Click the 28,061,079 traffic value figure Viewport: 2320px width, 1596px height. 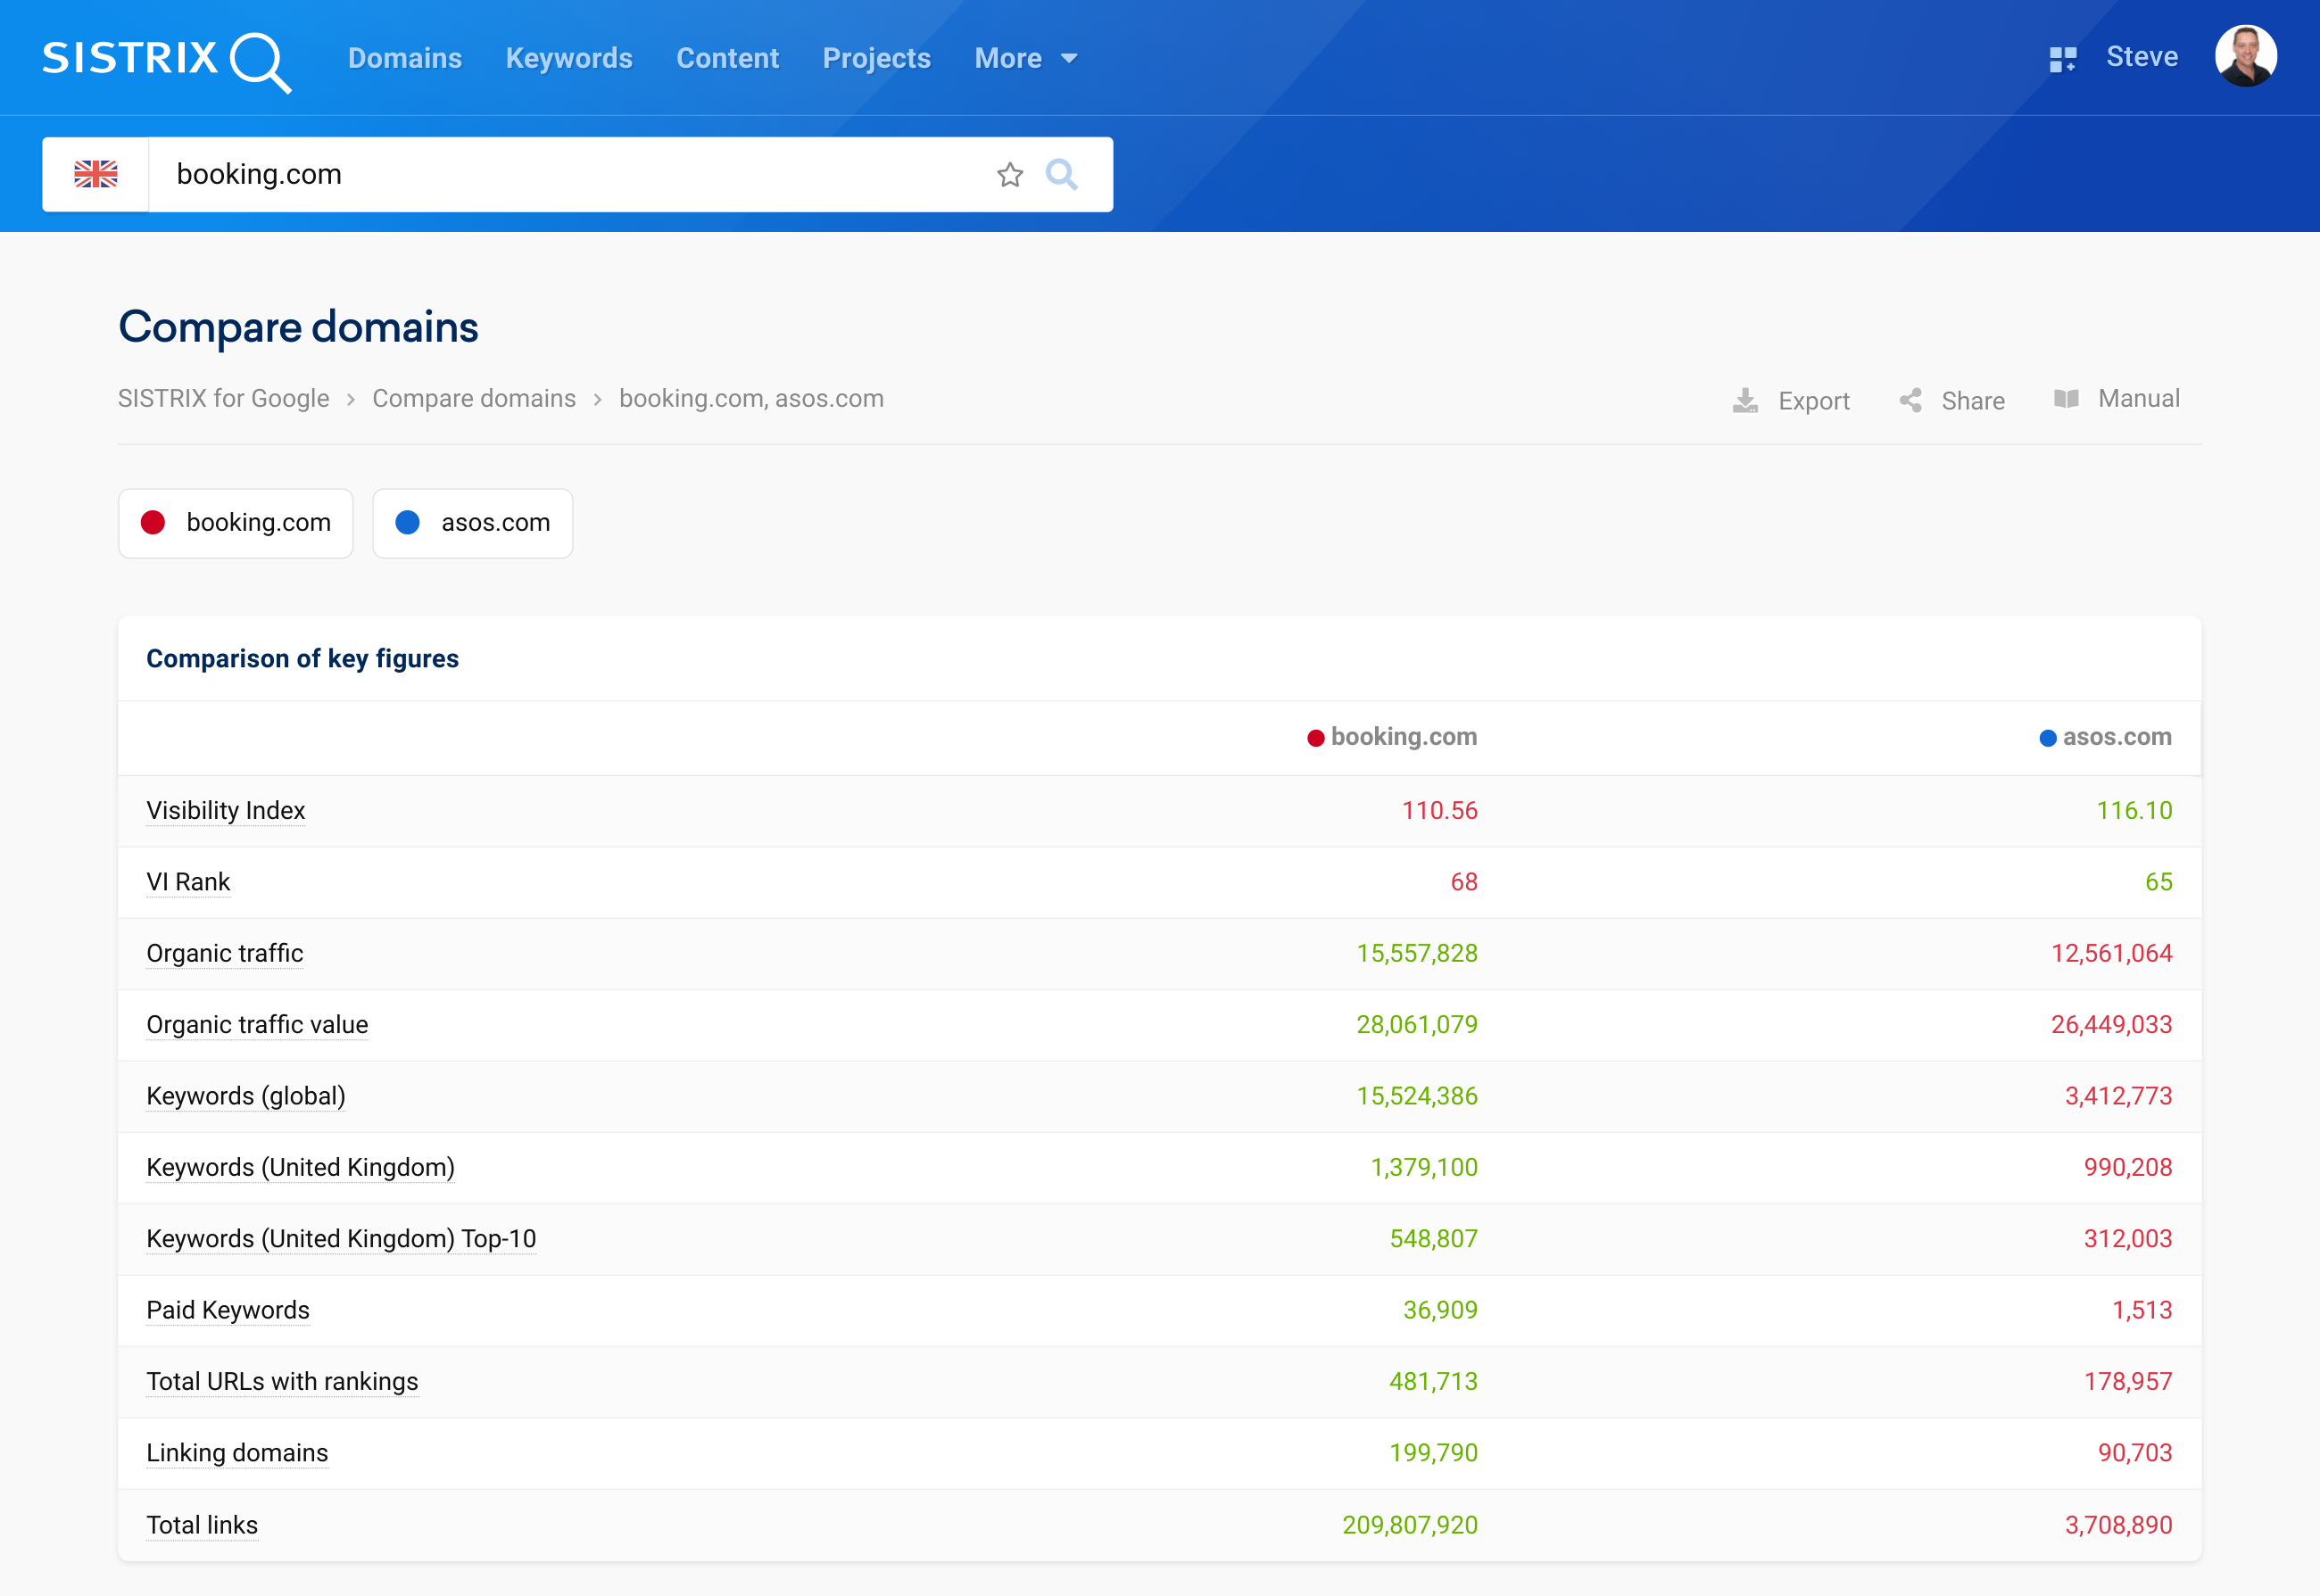1417,1024
